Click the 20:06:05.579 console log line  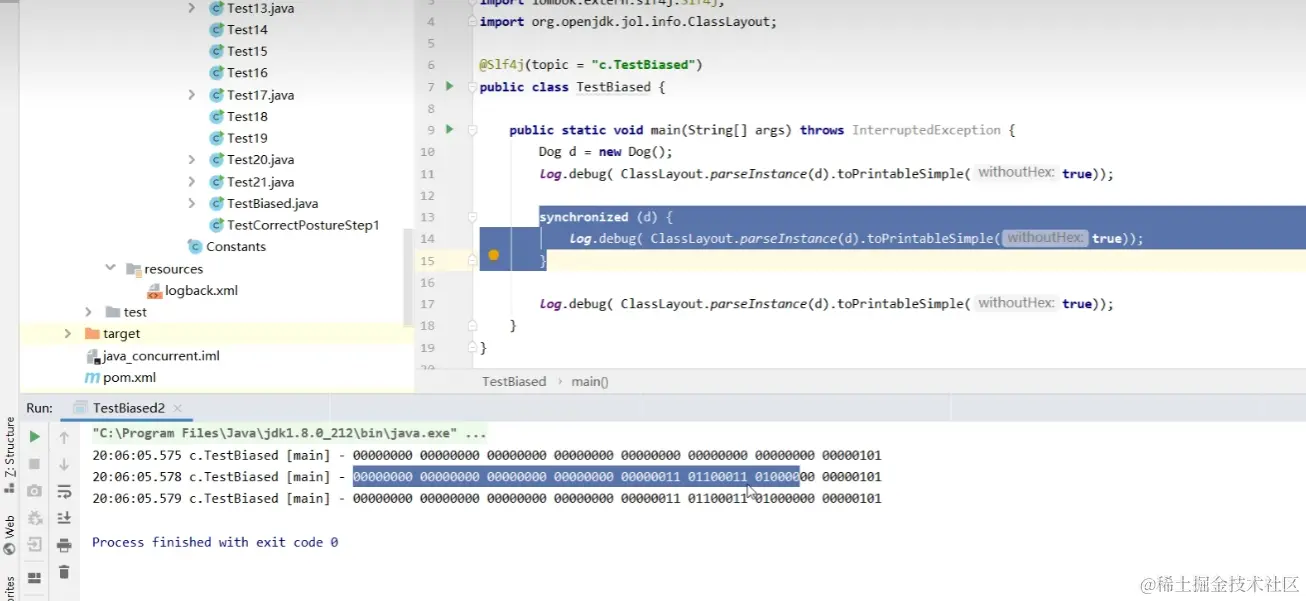487,498
